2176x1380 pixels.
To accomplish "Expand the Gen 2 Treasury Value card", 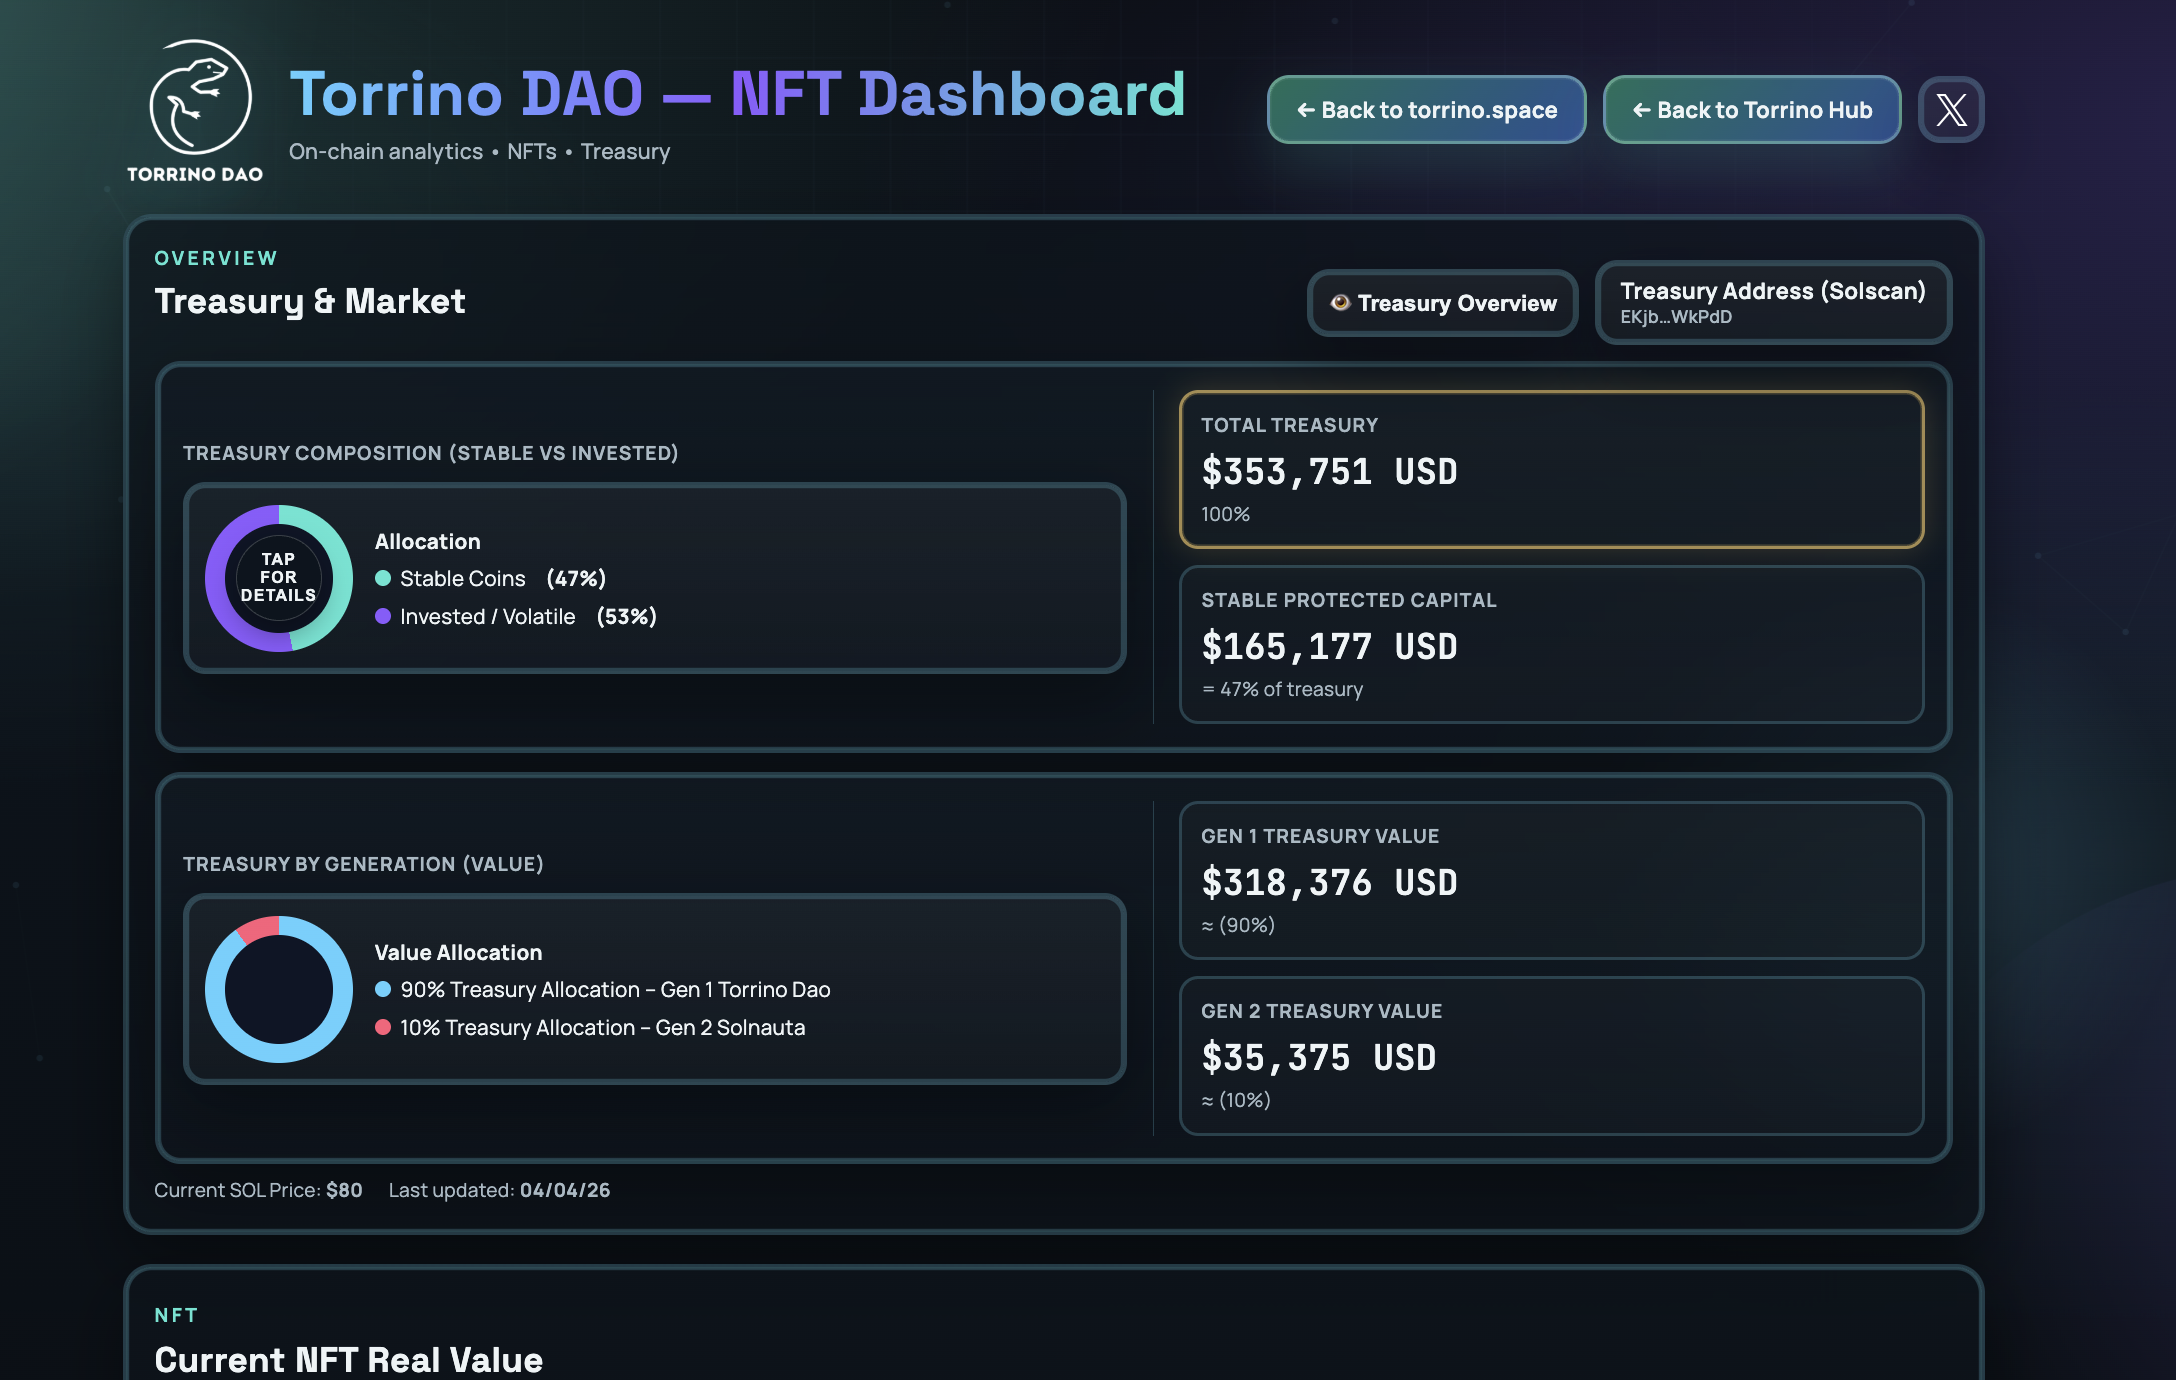I will point(1551,1055).
